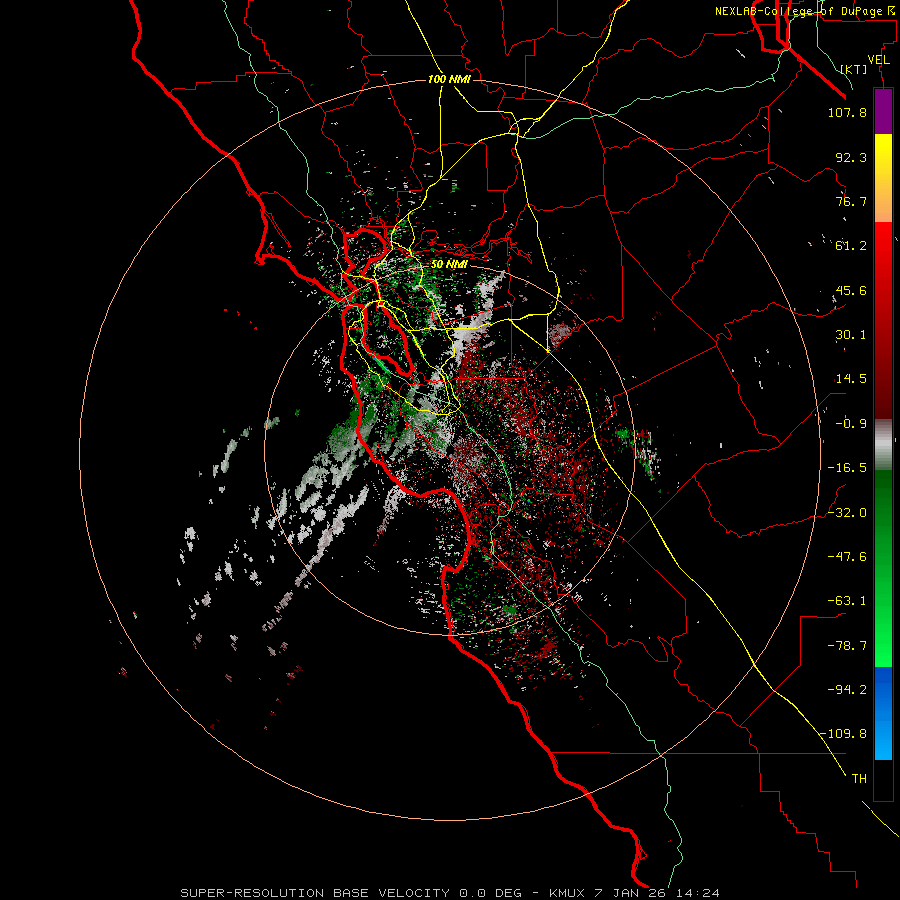Click the 107.8 legend value

click(x=847, y=112)
